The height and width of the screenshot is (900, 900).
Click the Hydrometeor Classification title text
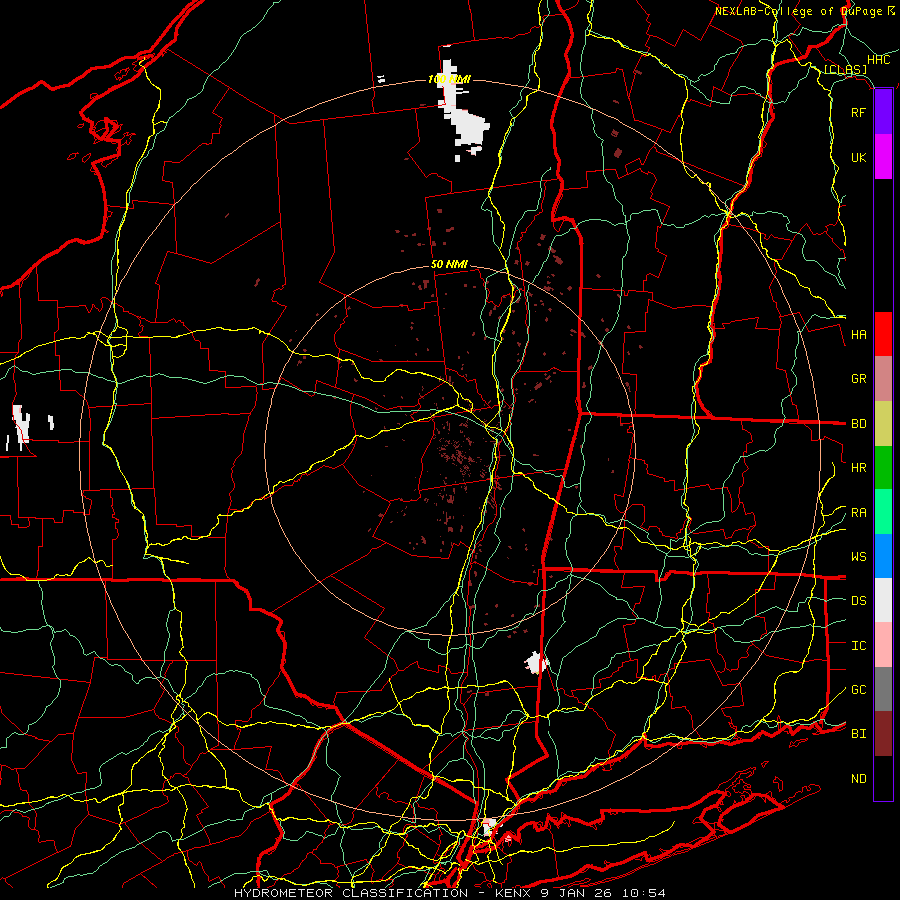351,893
